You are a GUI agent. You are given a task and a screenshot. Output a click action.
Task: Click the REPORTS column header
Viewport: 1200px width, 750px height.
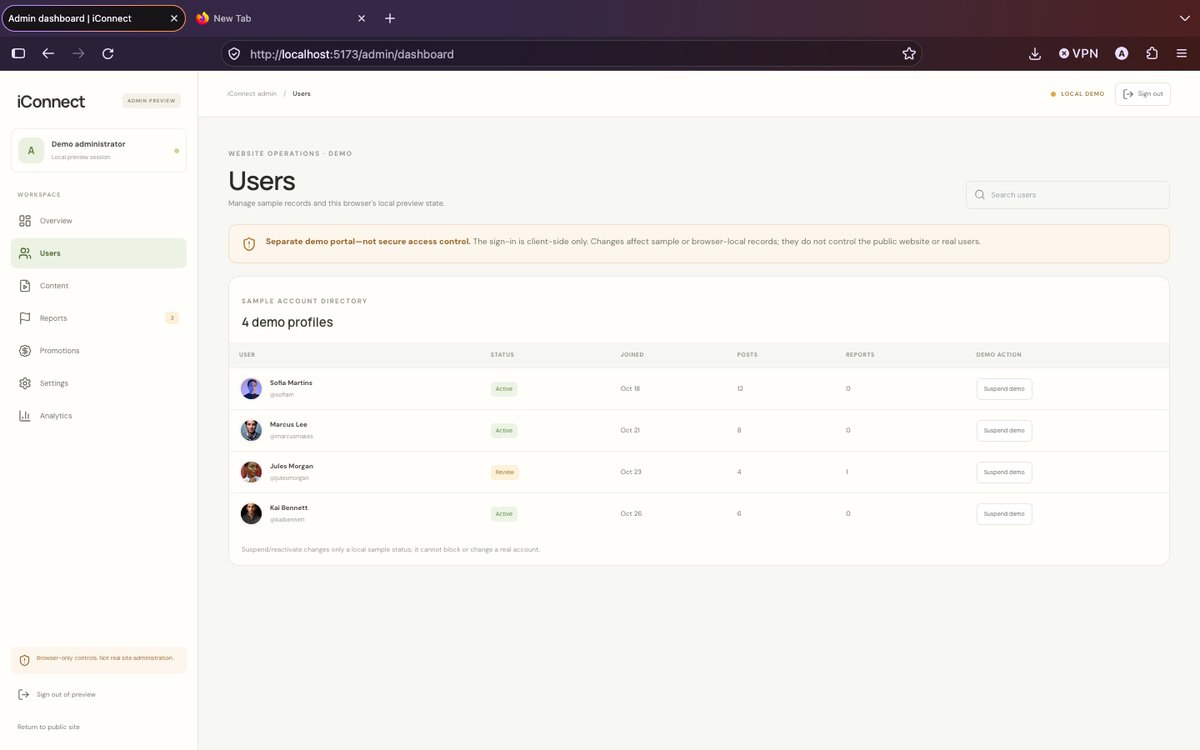pos(860,355)
